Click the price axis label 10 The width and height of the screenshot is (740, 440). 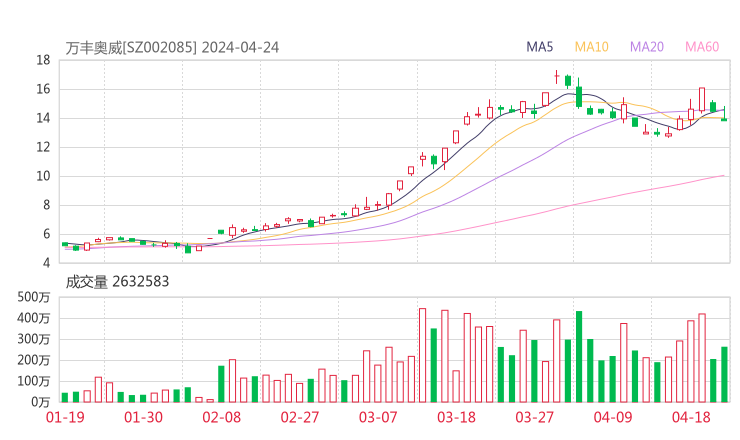click(x=43, y=176)
